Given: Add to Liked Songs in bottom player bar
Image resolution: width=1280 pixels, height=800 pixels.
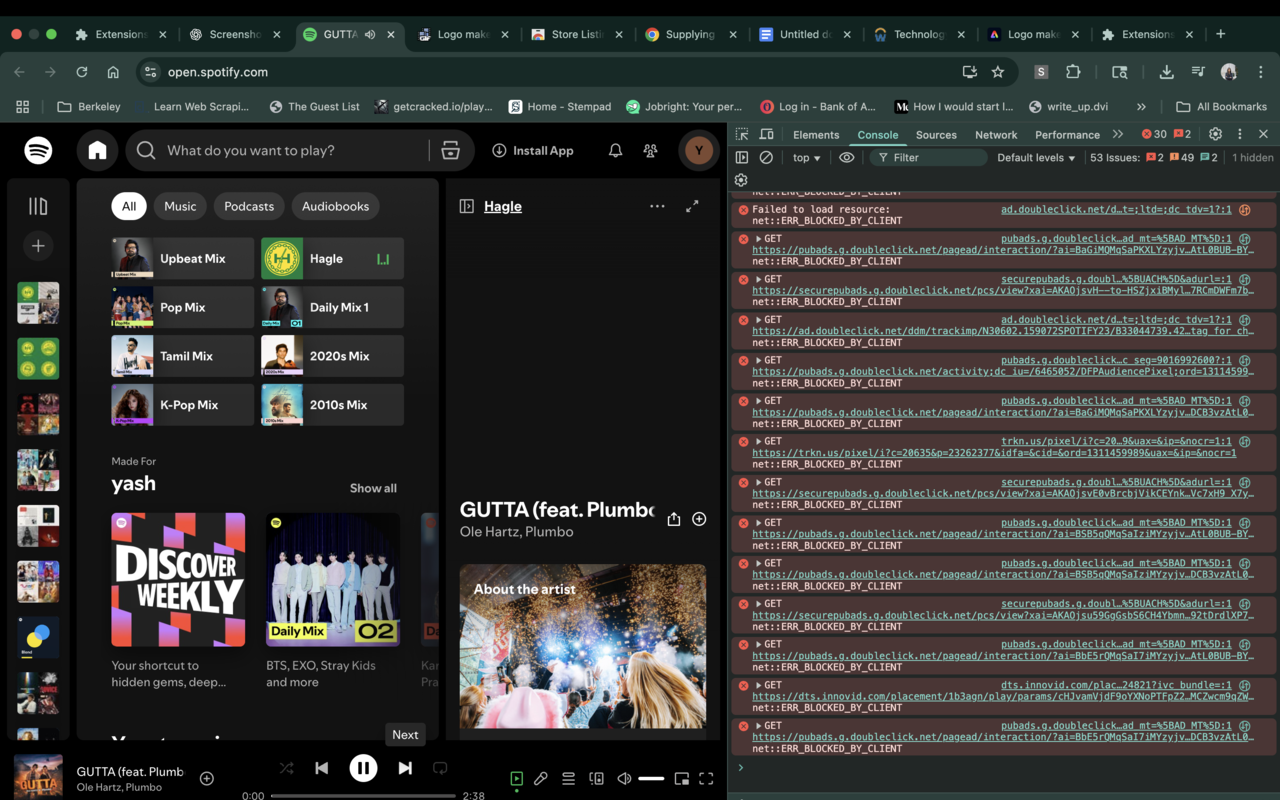Looking at the screenshot, I should coord(207,778).
